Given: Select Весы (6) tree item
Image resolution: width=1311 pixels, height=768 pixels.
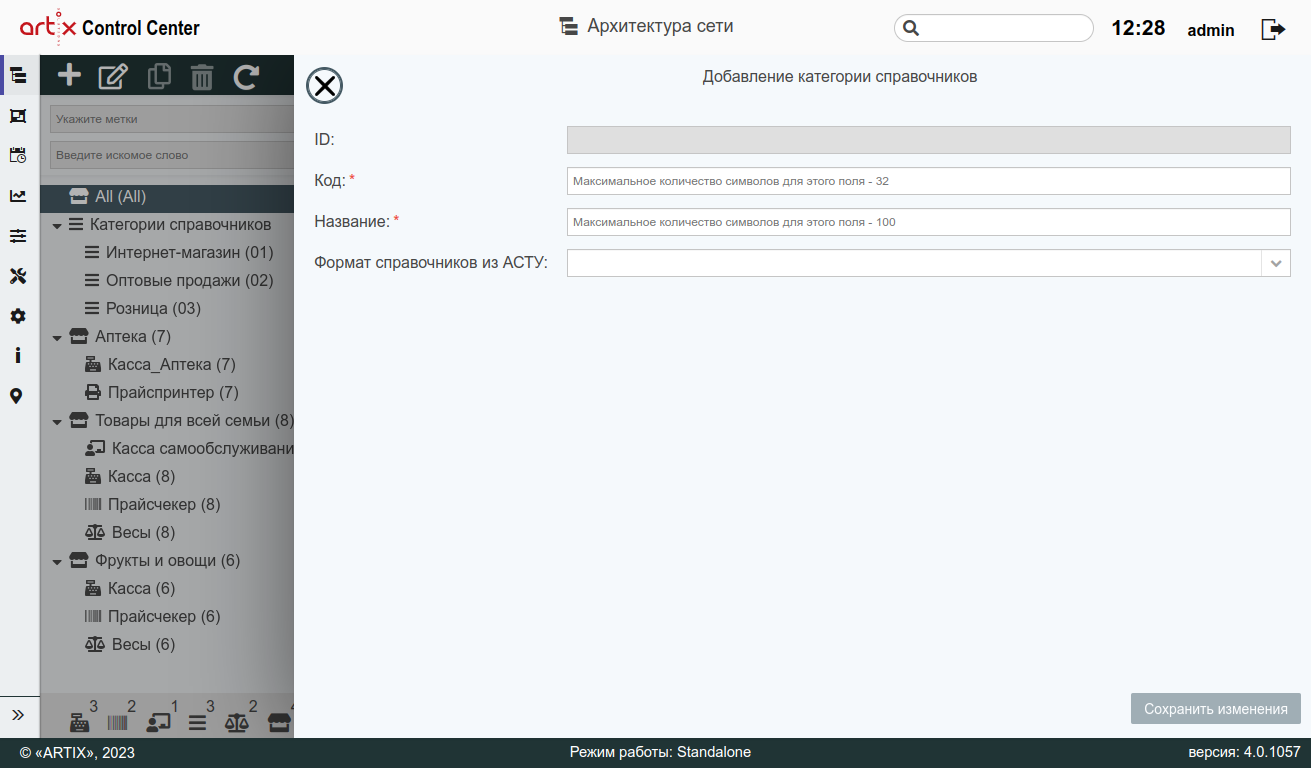Looking at the screenshot, I should 143,645.
